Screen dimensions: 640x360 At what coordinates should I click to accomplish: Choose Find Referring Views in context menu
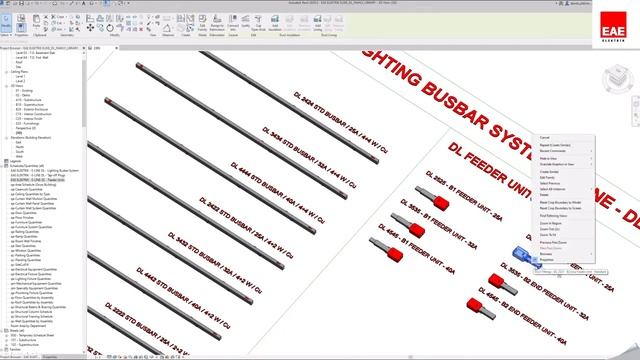(x=553, y=216)
